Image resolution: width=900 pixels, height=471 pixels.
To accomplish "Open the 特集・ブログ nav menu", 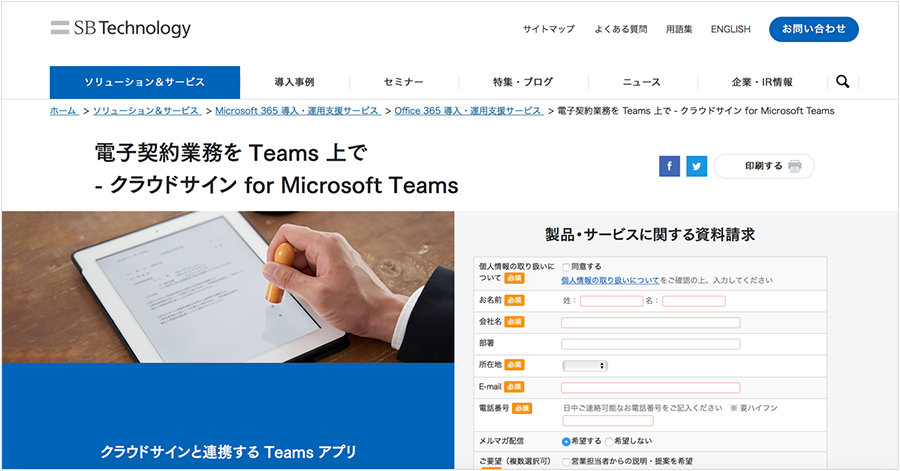I will (x=523, y=82).
